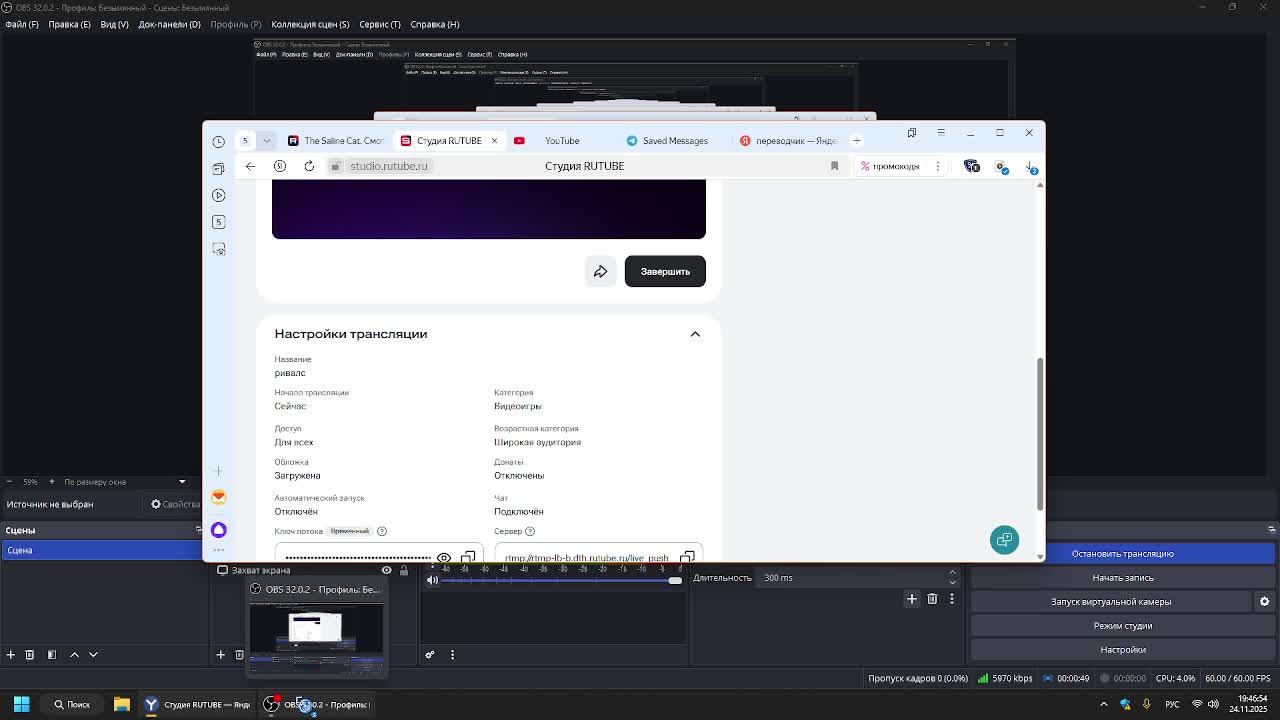Screen dimensions: 1280x720
Task: Add a scene transition with plus
Action: pyautogui.click(x=912, y=599)
